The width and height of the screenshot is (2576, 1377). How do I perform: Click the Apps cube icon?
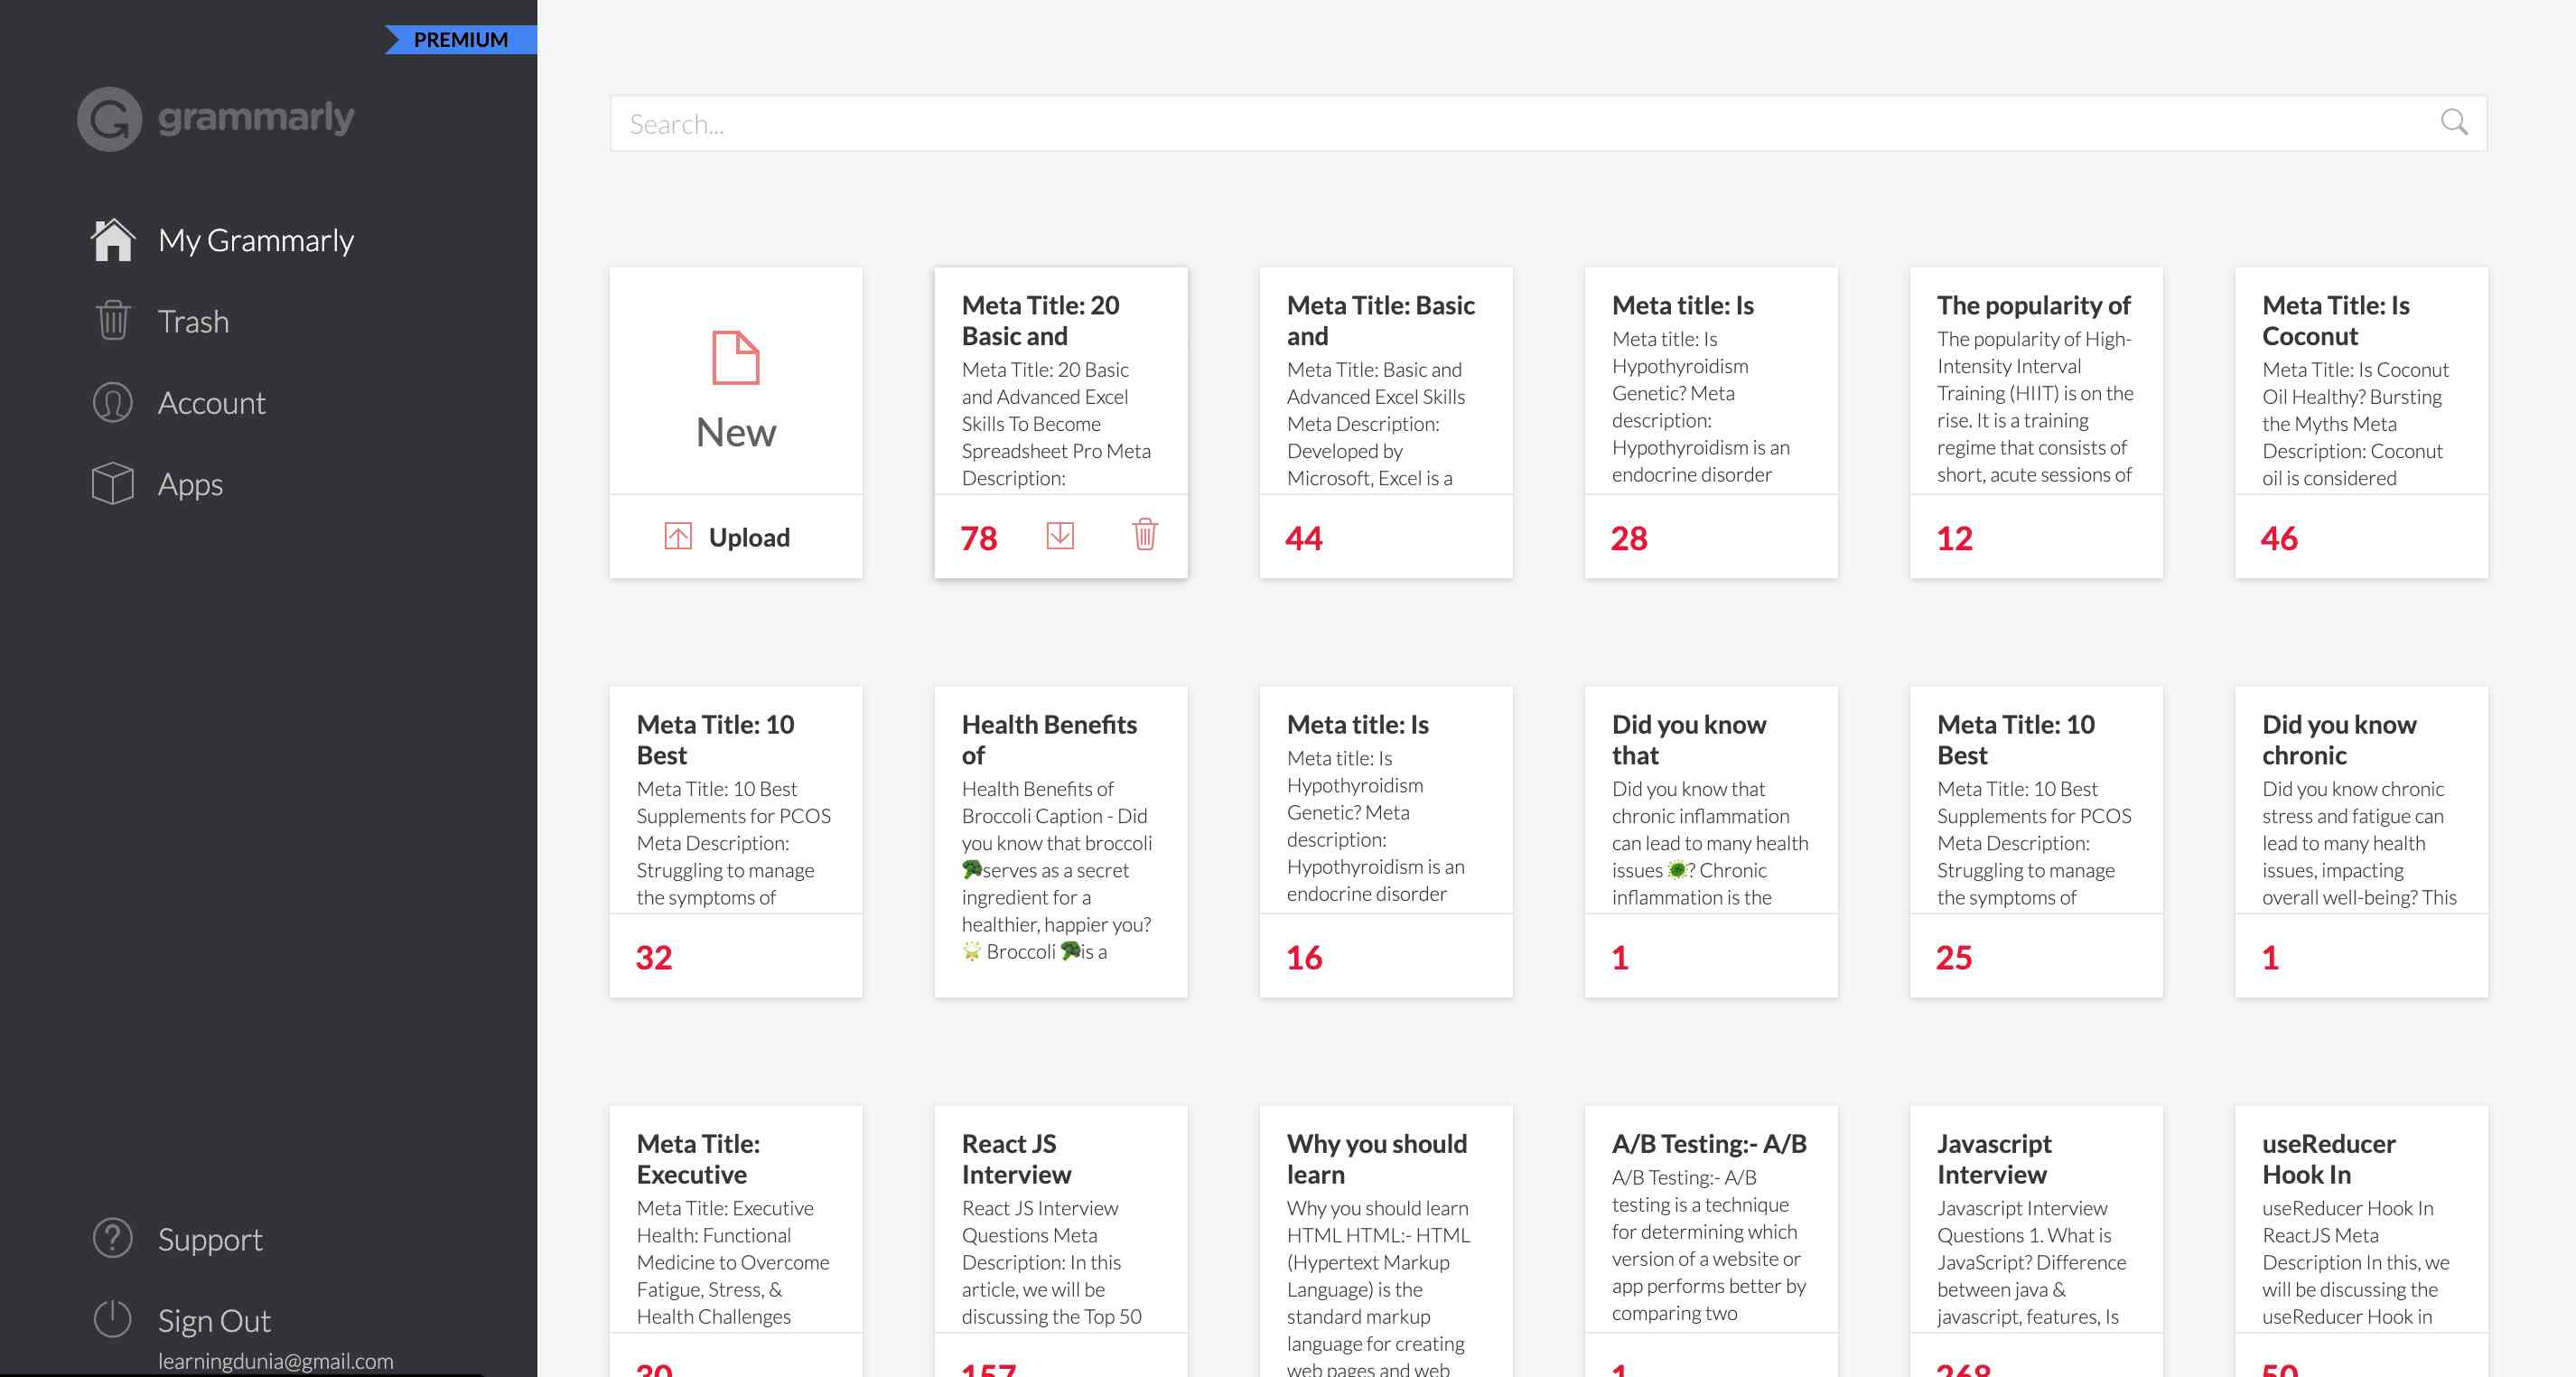113,484
